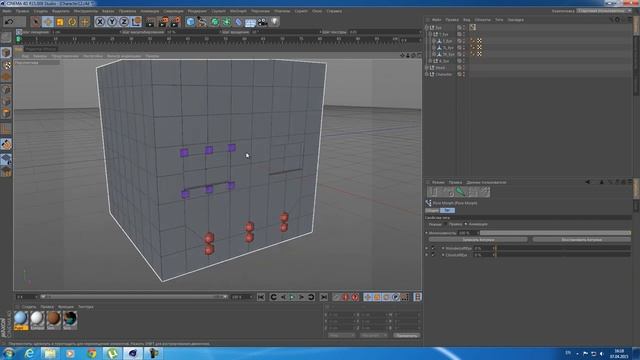
Task: Toggle visibility dots of Character object
Action: pos(464,74)
